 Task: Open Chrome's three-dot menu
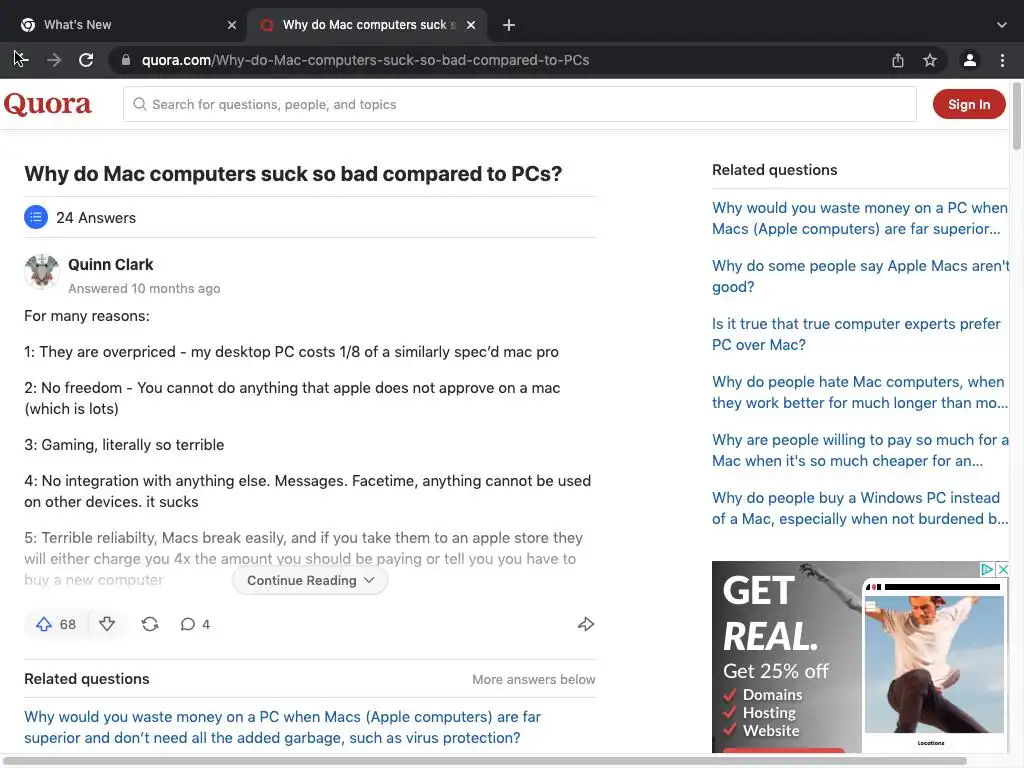(x=1002, y=60)
